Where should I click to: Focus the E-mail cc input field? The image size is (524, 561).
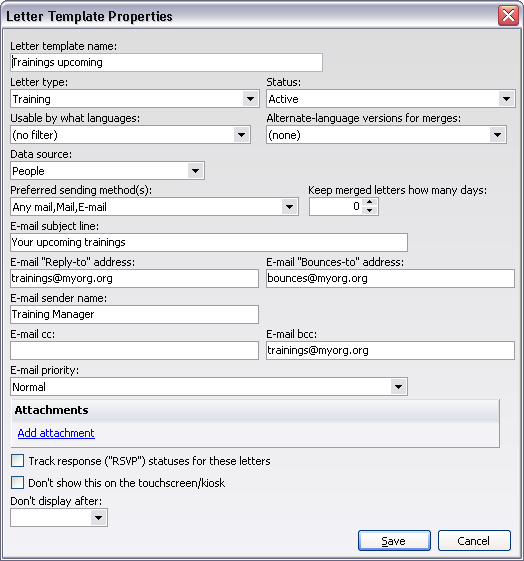click(134, 350)
